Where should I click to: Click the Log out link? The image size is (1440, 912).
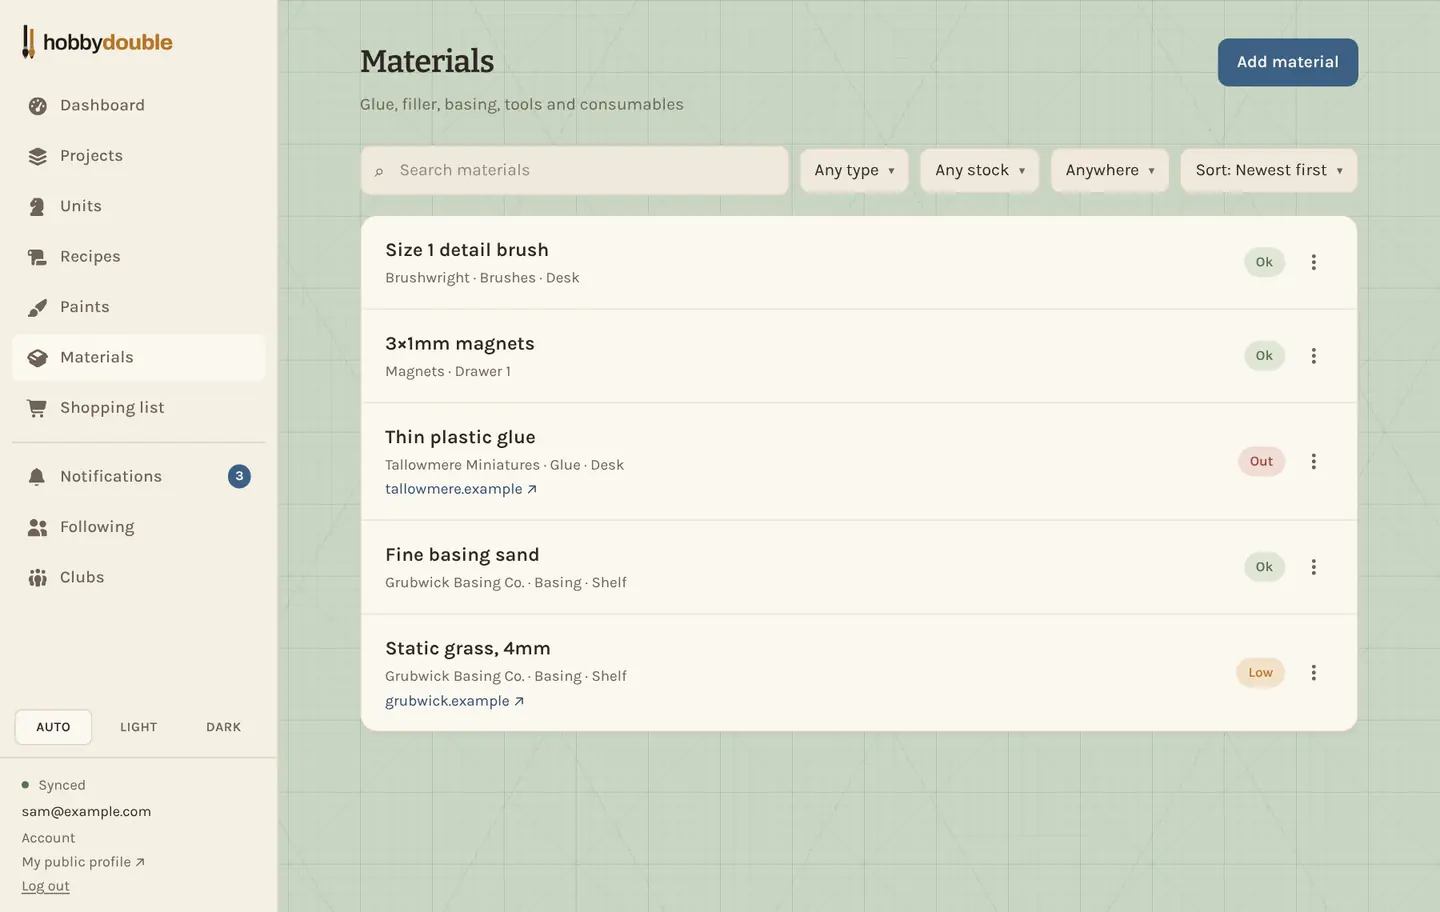pyautogui.click(x=46, y=886)
